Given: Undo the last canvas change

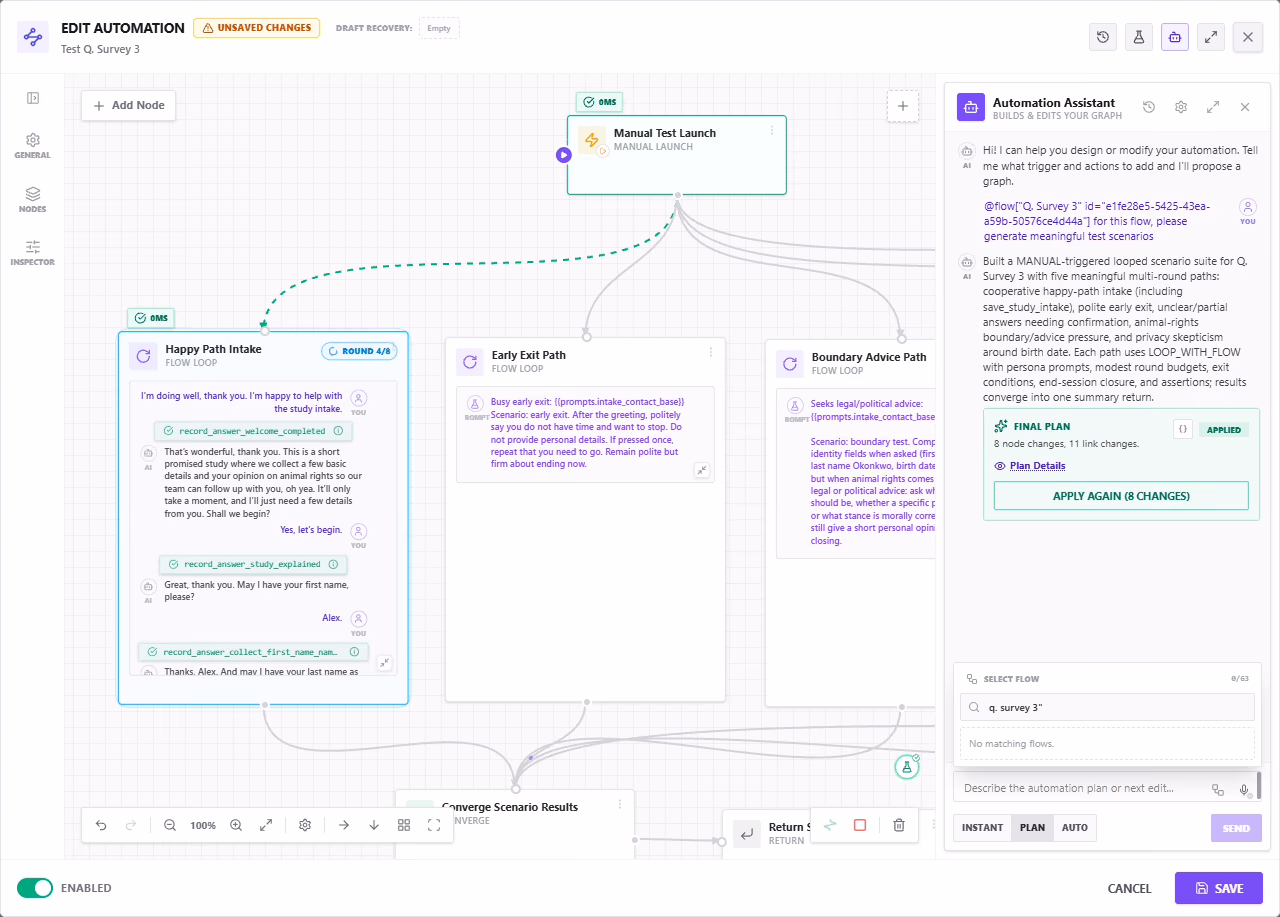Looking at the screenshot, I should [x=101, y=825].
